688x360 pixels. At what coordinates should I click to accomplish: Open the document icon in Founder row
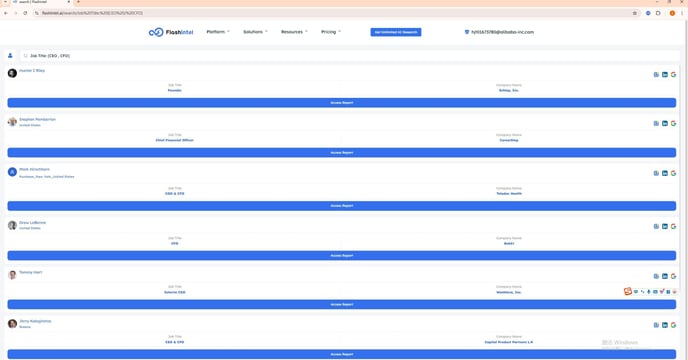[656, 75]
